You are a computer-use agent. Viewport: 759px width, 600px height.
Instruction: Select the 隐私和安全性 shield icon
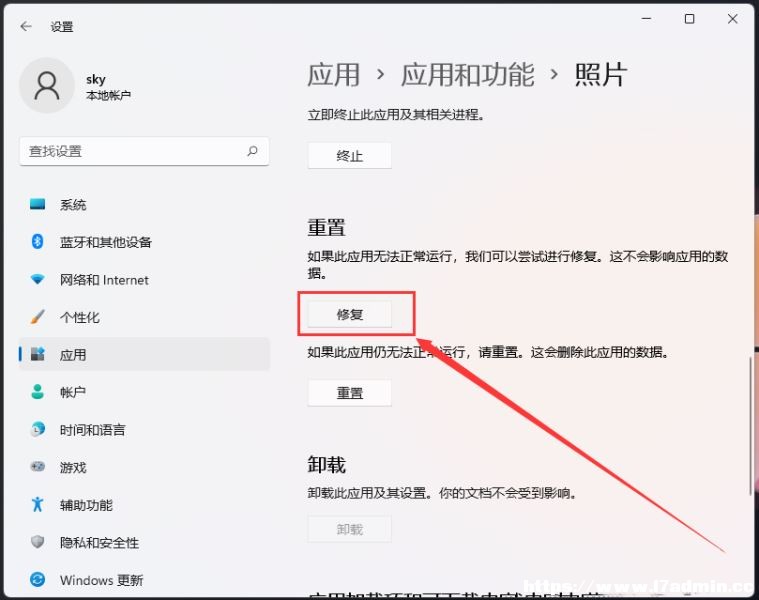coord(37,542)
